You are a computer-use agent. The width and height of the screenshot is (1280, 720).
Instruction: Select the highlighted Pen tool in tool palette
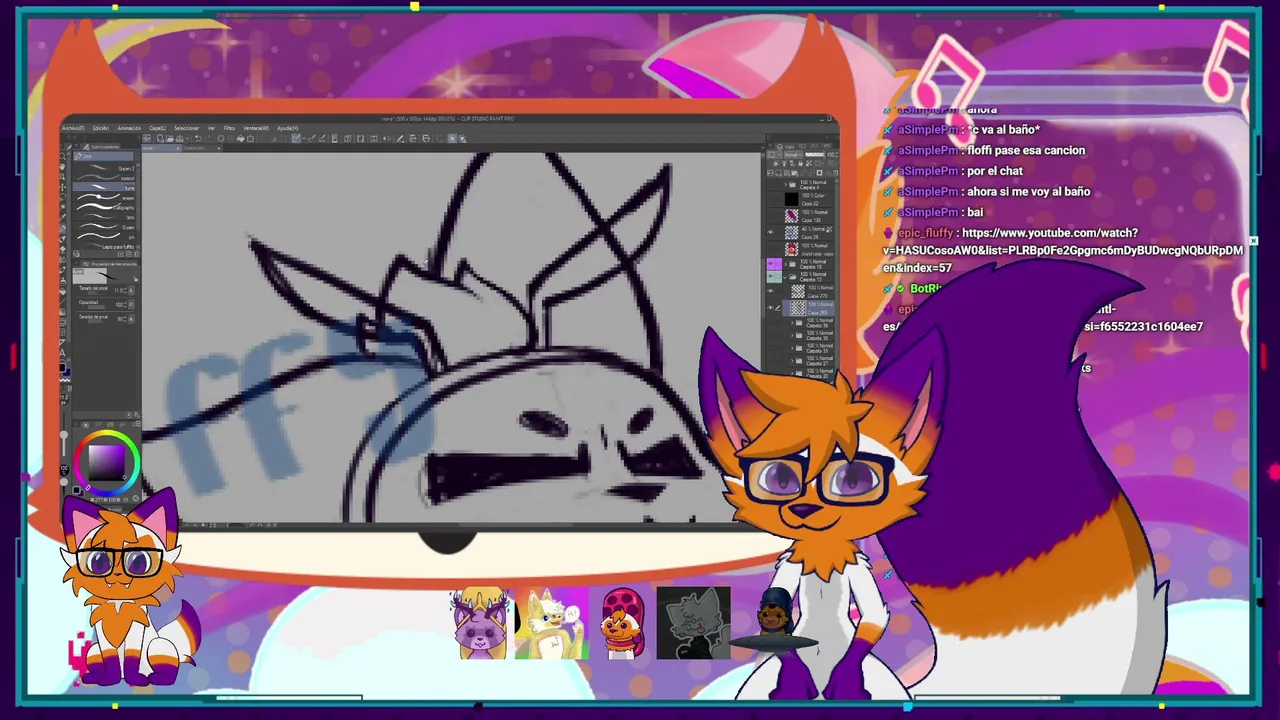(64, 228)
